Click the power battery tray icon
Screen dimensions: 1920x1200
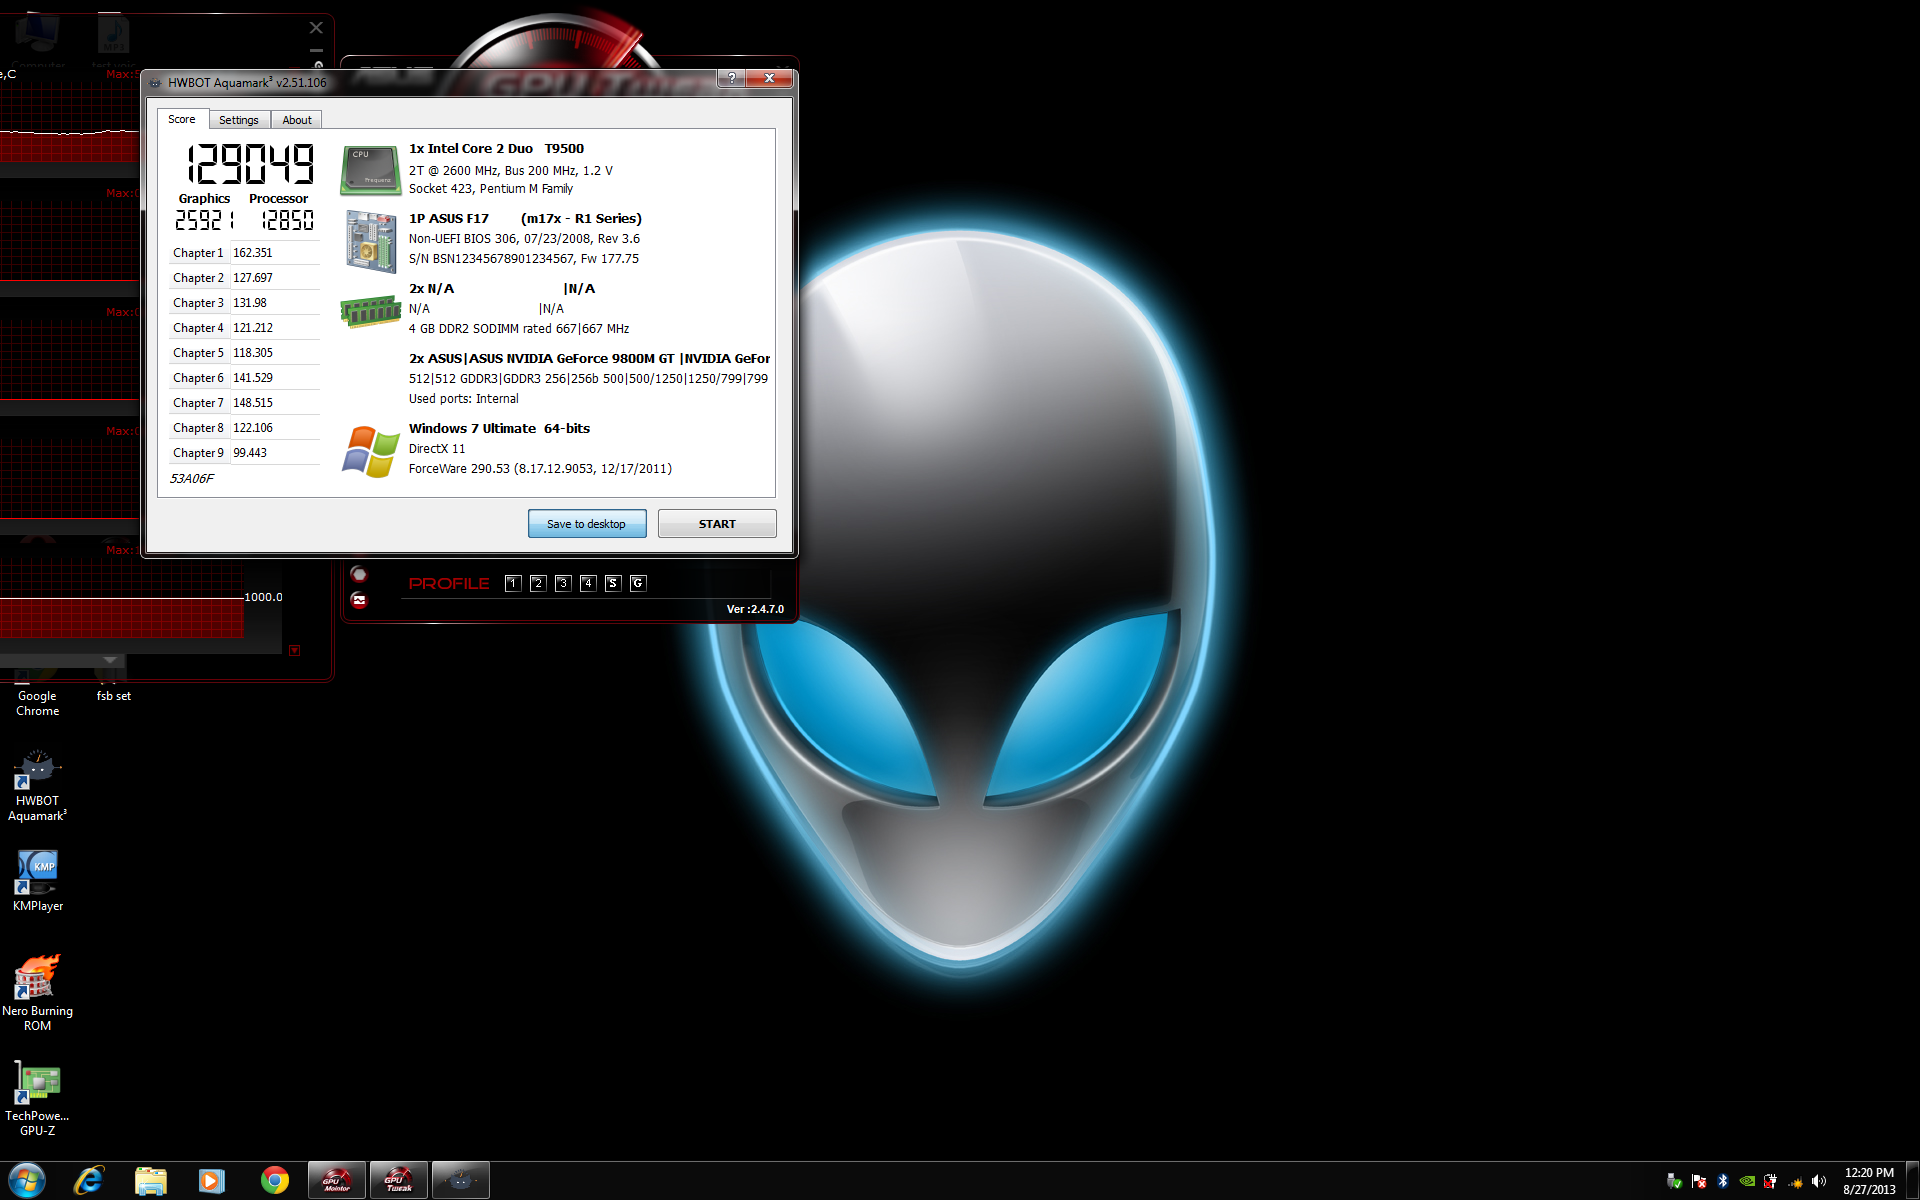coord(1771,1181)
